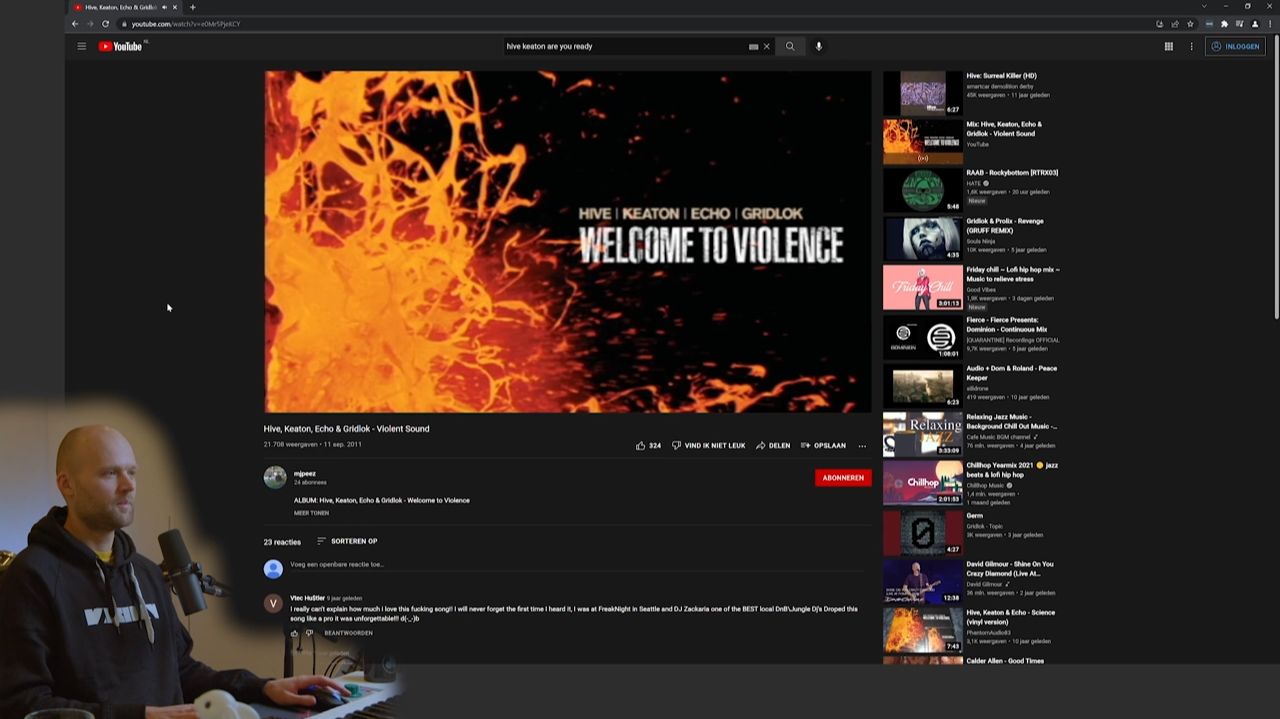Expand description with Meer tonen
1280x719 pixels.
coord(311,513)
